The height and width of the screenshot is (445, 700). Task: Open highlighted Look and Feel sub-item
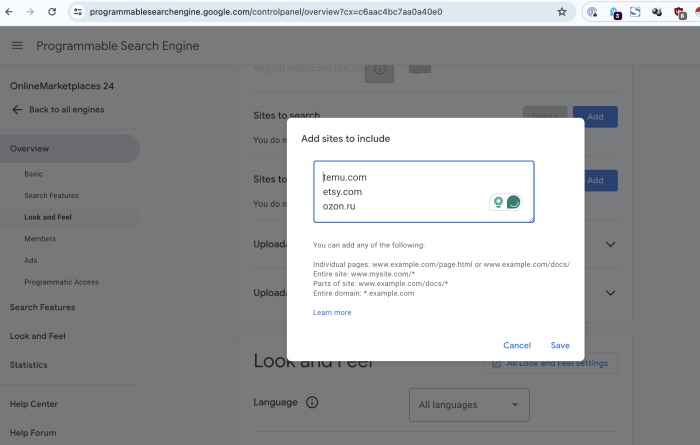click(48, 217)
